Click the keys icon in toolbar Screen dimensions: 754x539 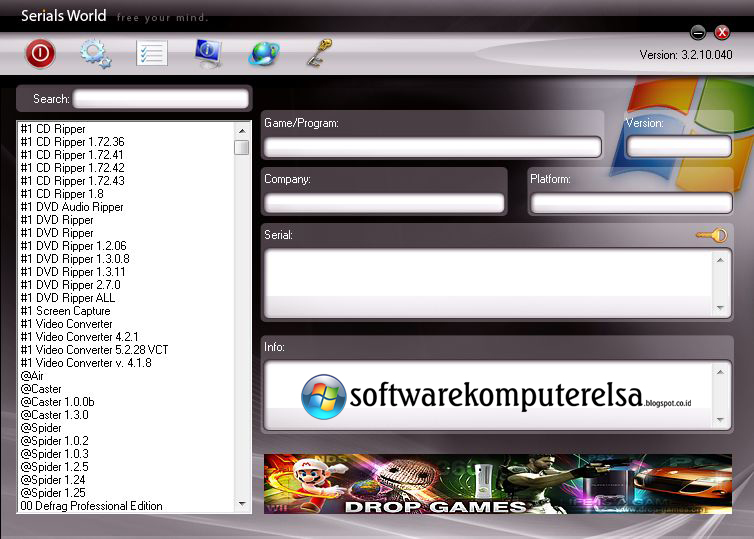(319, 53)
